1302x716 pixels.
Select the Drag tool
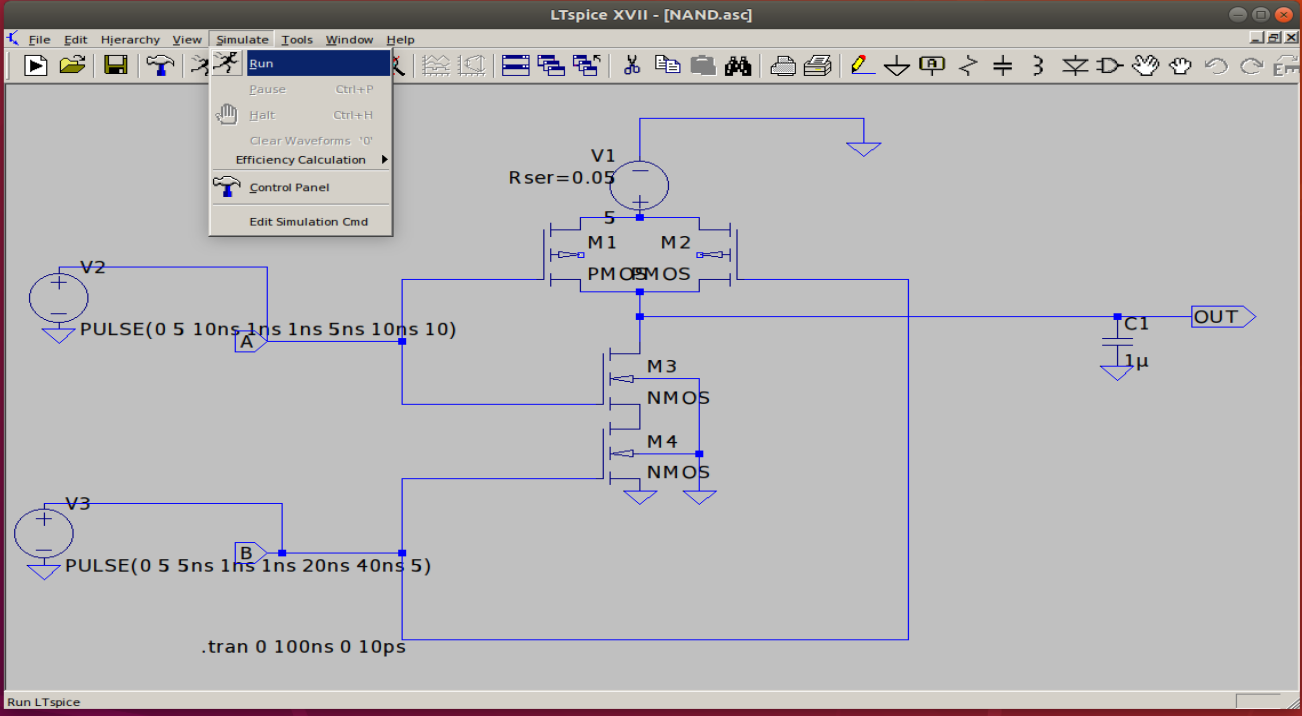(1180, 65)
